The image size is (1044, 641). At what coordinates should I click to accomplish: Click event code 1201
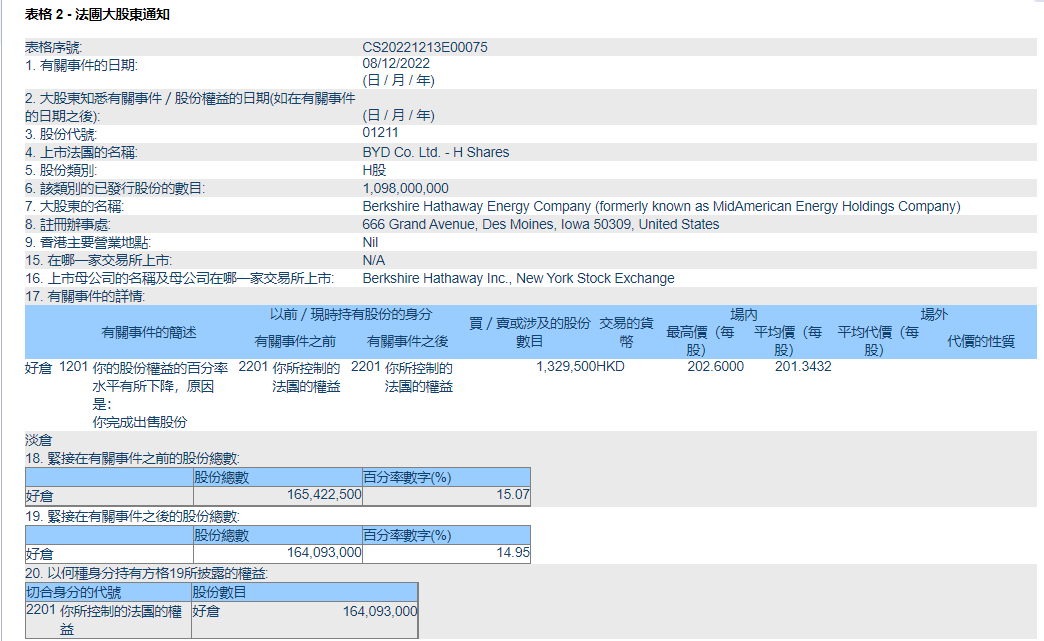(x=73, y=367)
